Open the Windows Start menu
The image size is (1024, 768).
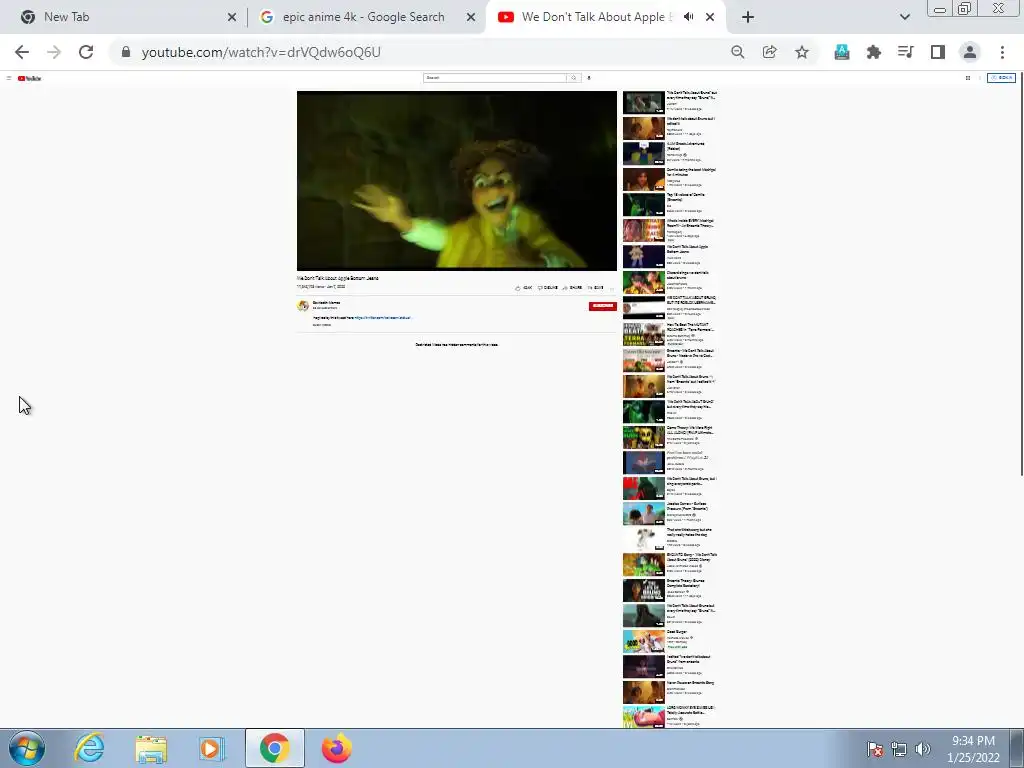27,748
